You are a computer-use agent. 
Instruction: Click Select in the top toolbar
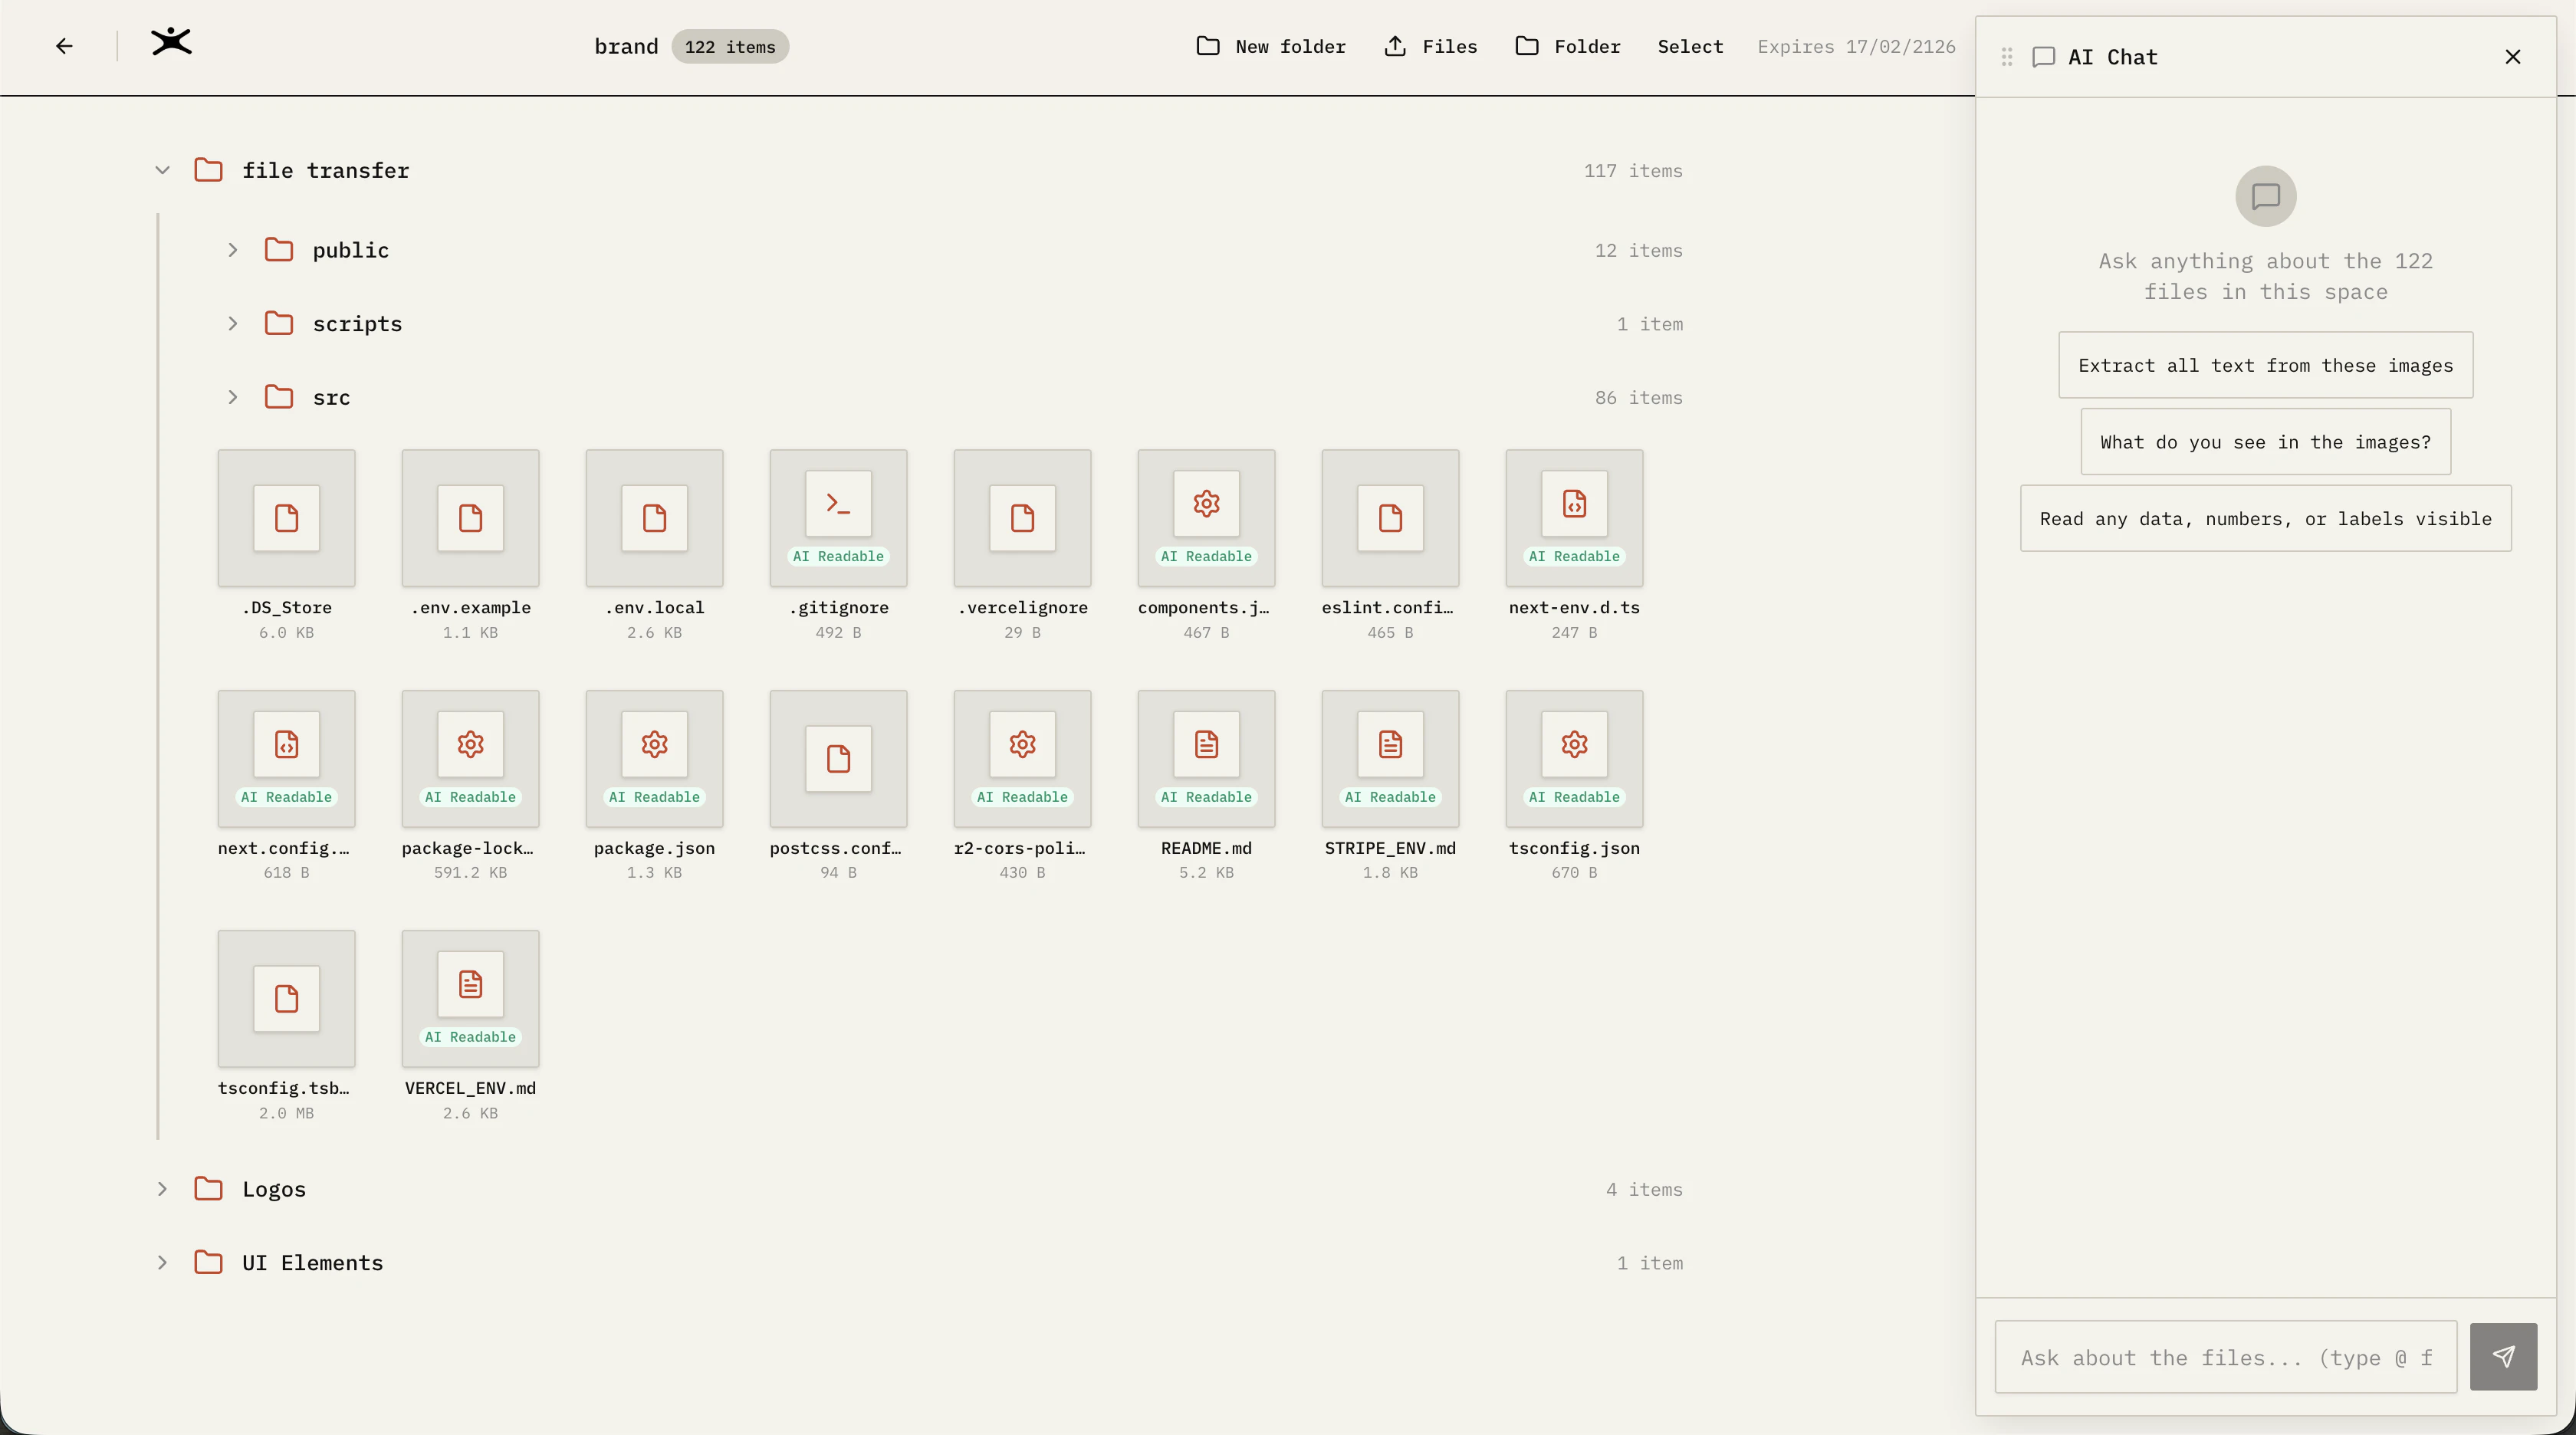pos(1690,47)
